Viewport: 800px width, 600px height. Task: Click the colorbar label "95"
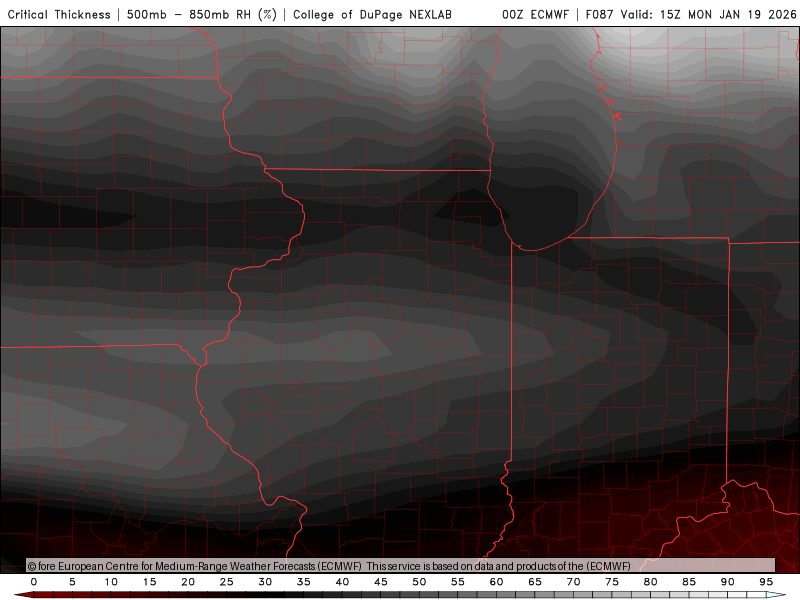(766, 582)
